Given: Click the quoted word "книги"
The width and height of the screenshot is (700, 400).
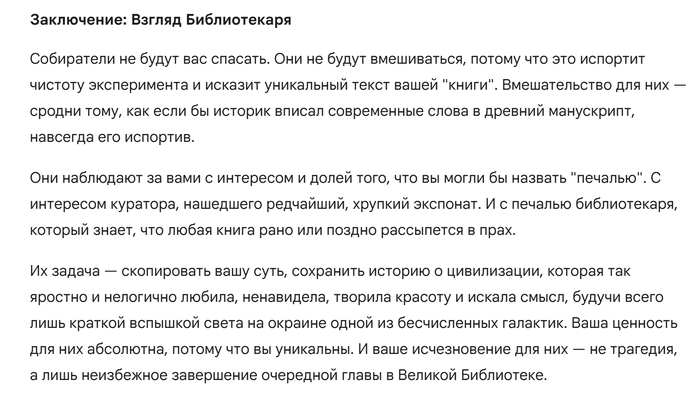Looking at the screenshot, I should click(456, 83).
